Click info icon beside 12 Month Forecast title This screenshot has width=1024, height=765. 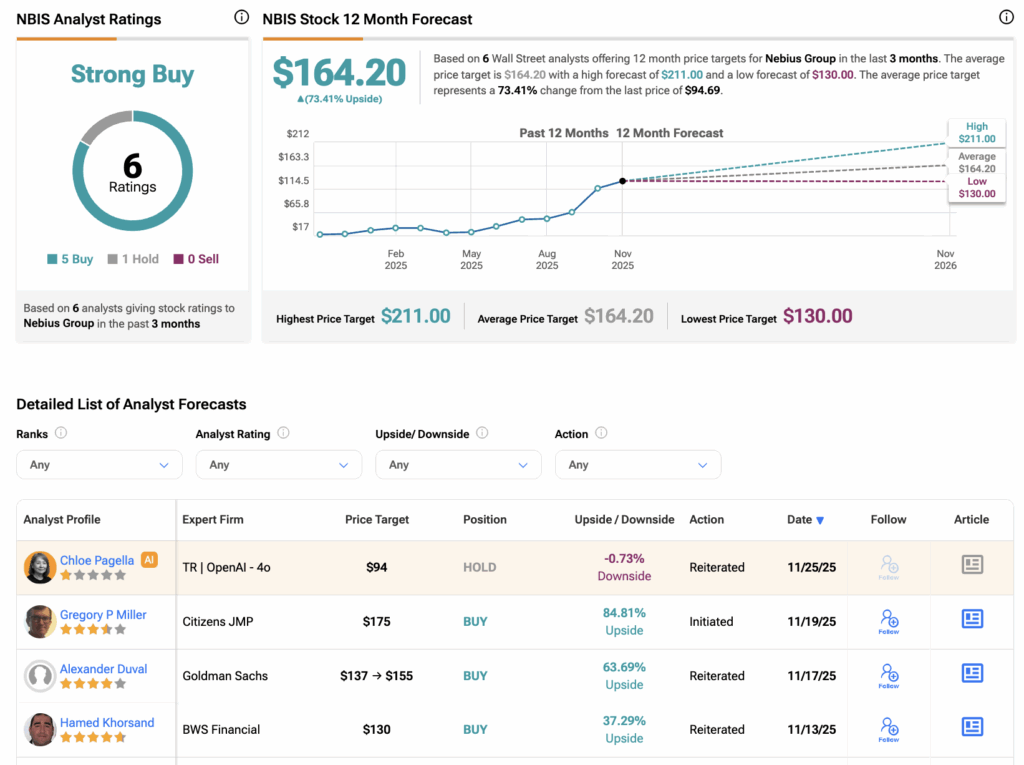pyautogui.click(x=1006, y=17)
